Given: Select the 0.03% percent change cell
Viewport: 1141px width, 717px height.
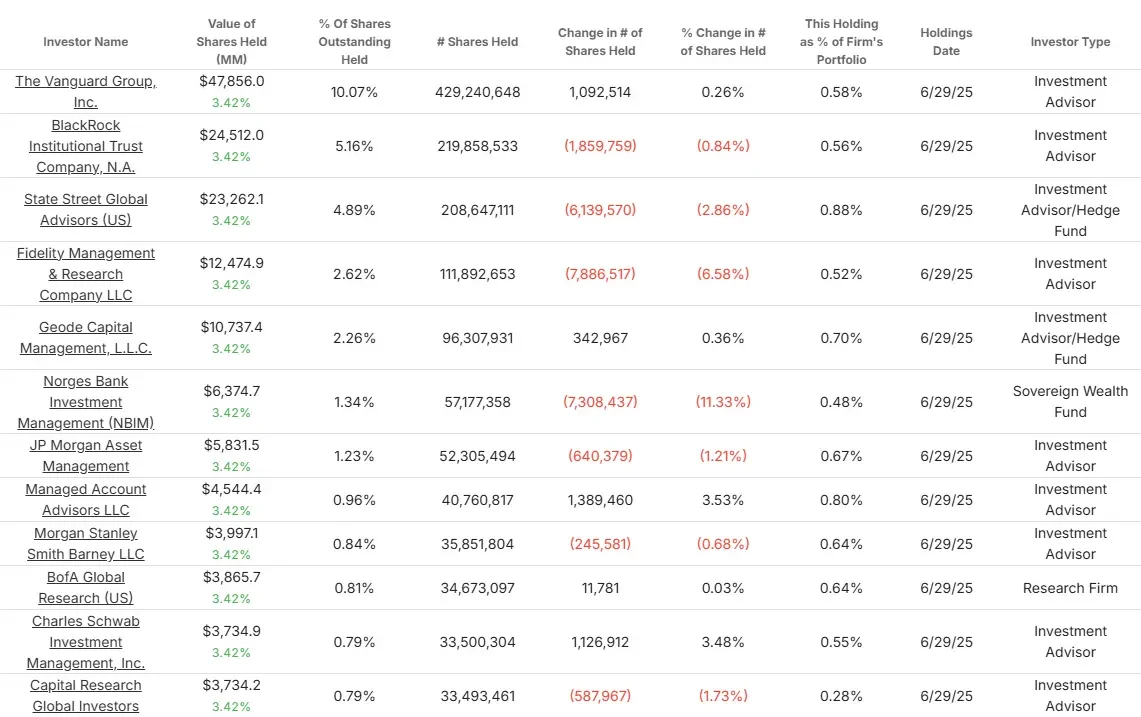Looking at the screenshot, I should [x=723, y=588].
